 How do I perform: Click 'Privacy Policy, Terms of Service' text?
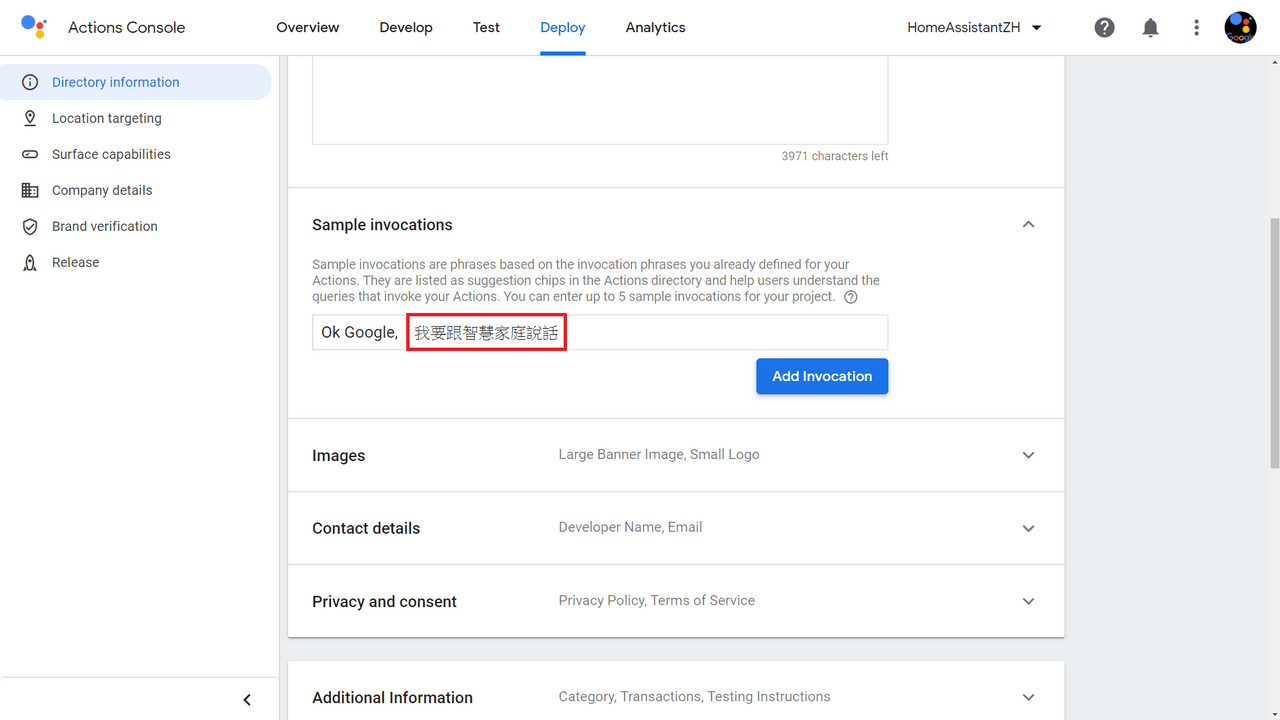tap(657, 600)
